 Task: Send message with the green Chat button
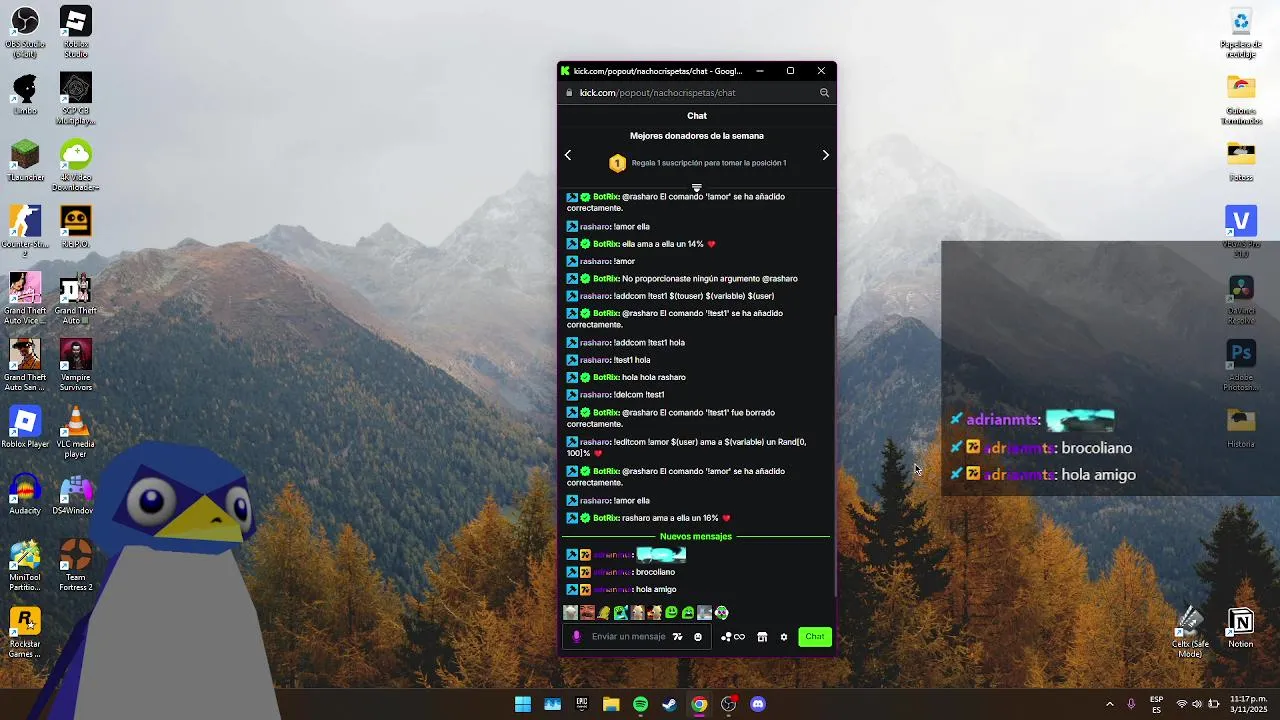click(815, 637)
